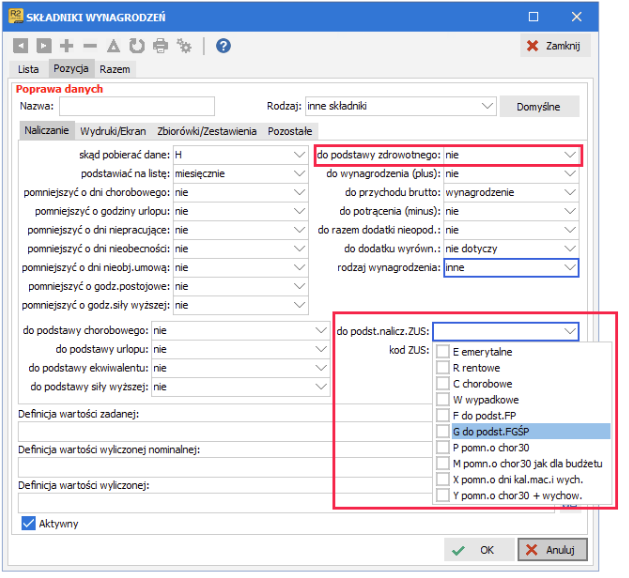Viewport: 629px width, 578px height.
Task: Open do podstawy urlopu dropdown
Action: pyautogui.click(x=241, y=349)
